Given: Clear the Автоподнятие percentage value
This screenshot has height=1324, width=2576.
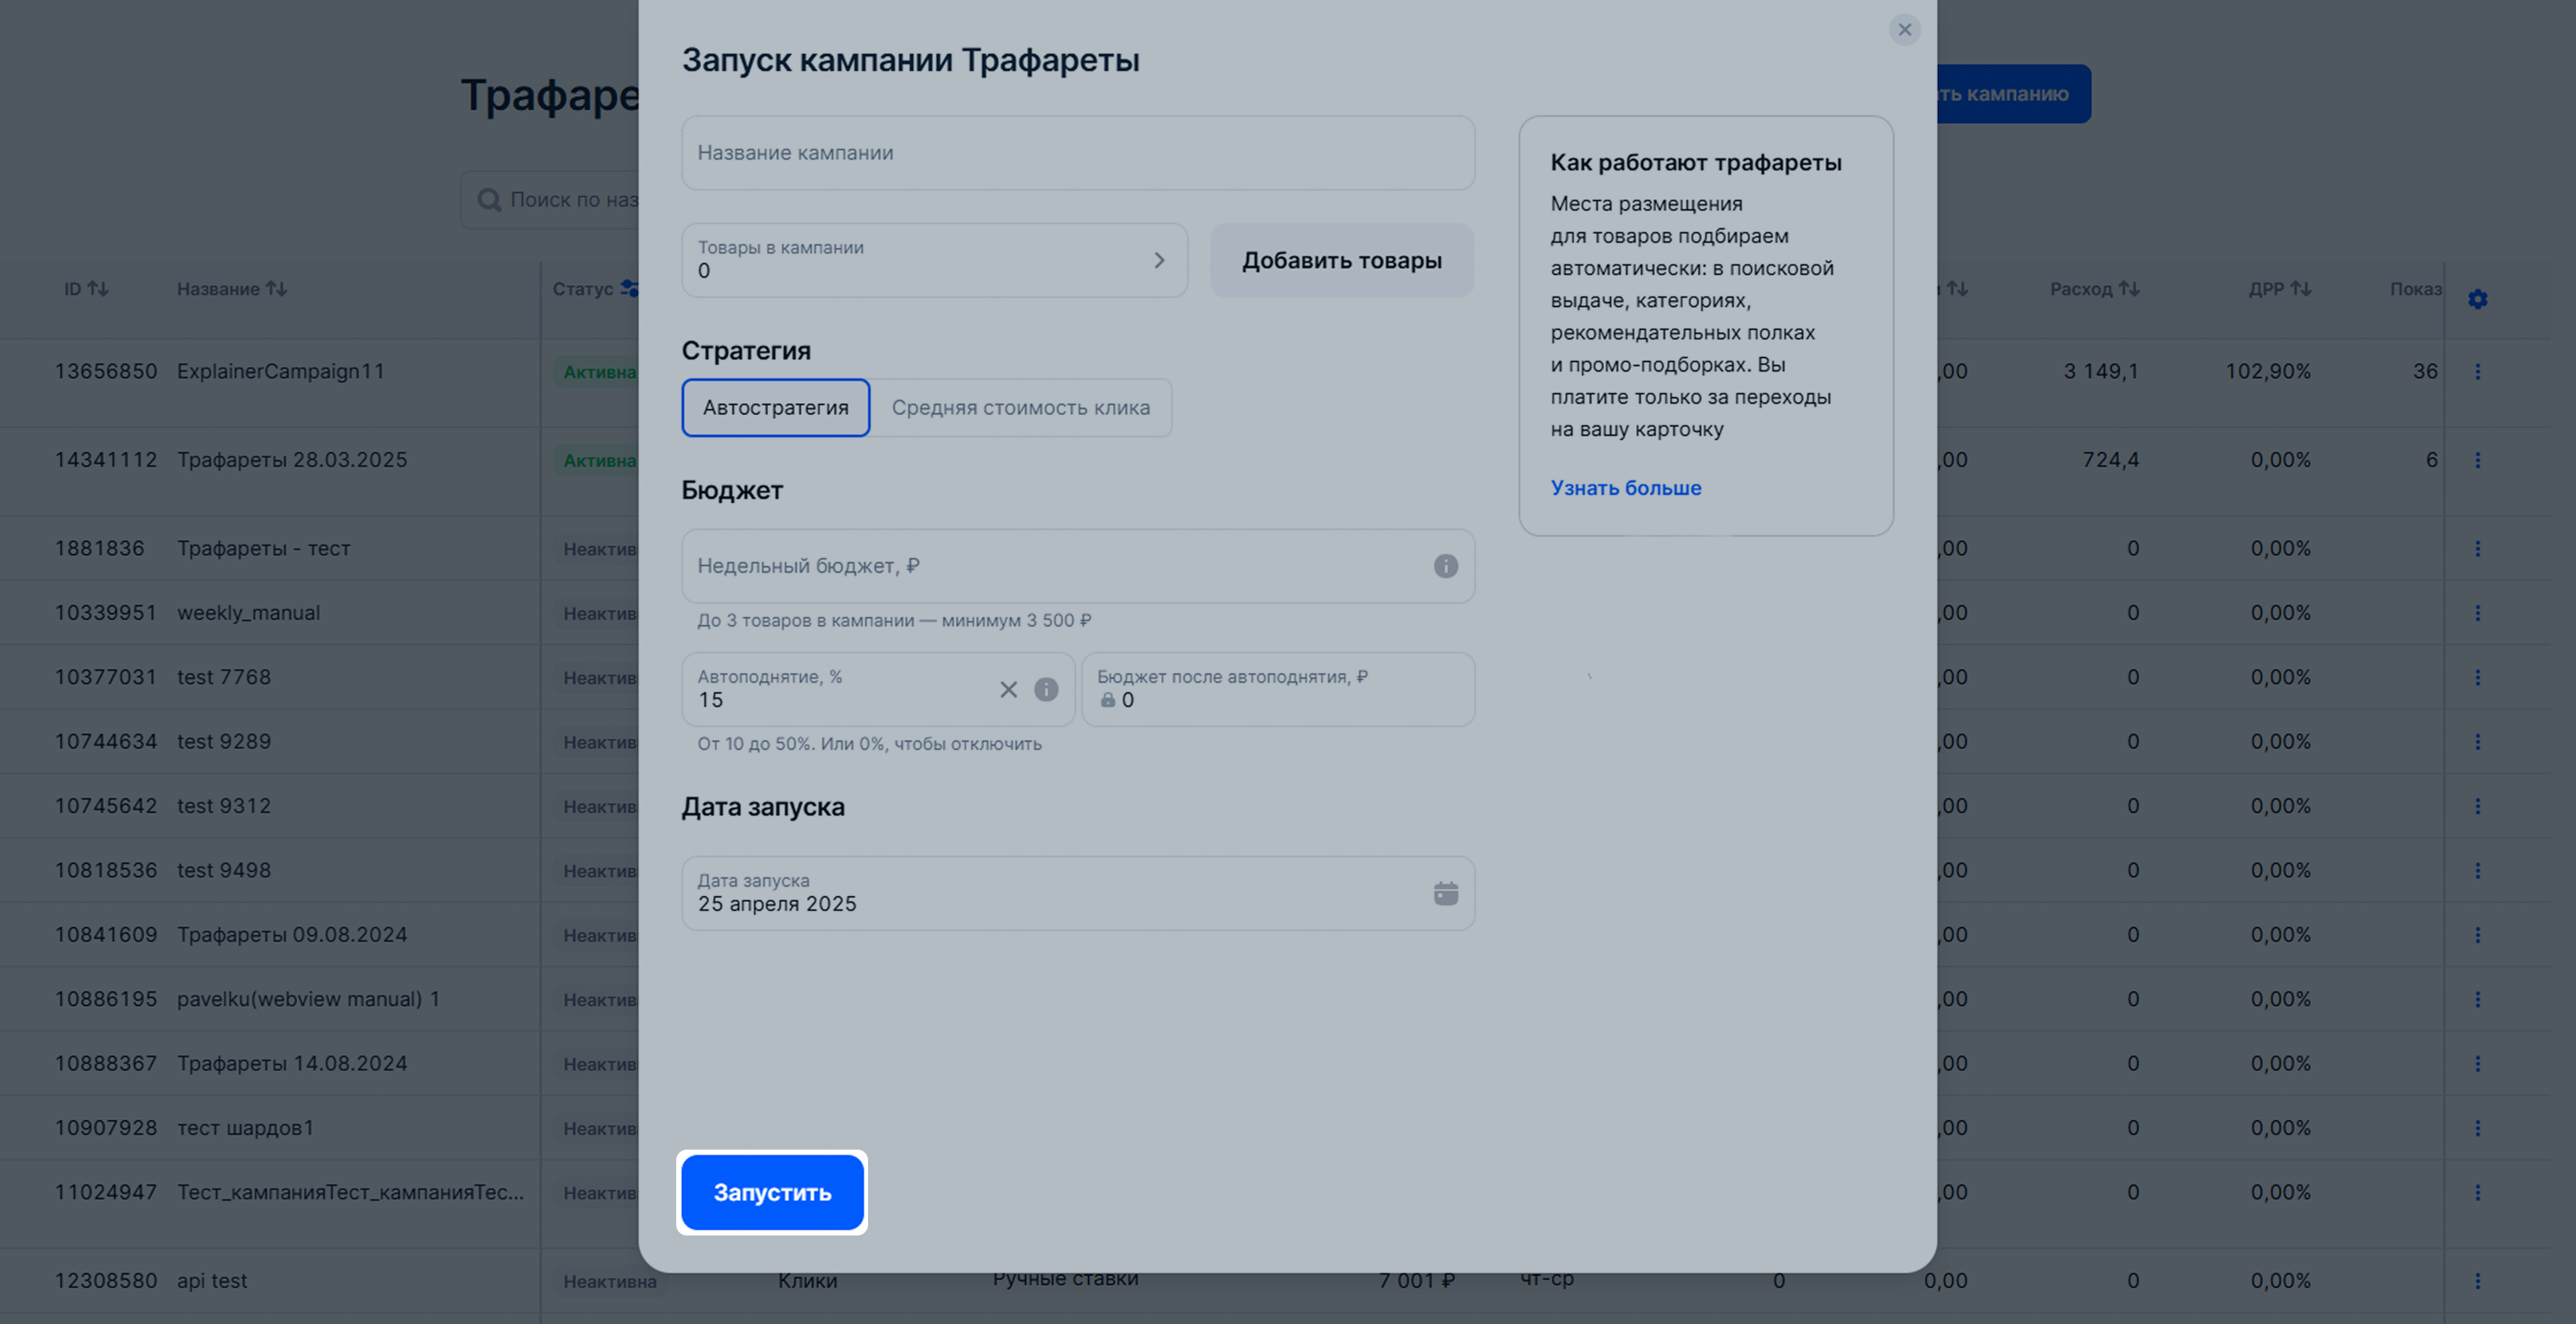Looking at the screenshot, I should coord(1008,690).
